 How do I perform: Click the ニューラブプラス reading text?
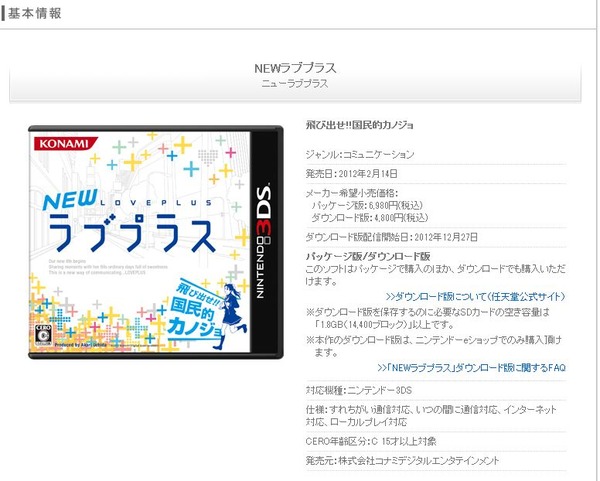click(x=295, y=83)
